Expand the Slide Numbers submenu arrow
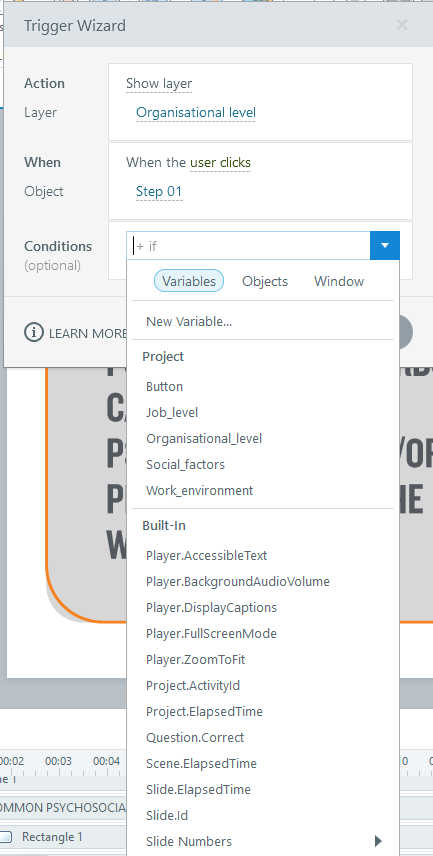 click(378, 841)
